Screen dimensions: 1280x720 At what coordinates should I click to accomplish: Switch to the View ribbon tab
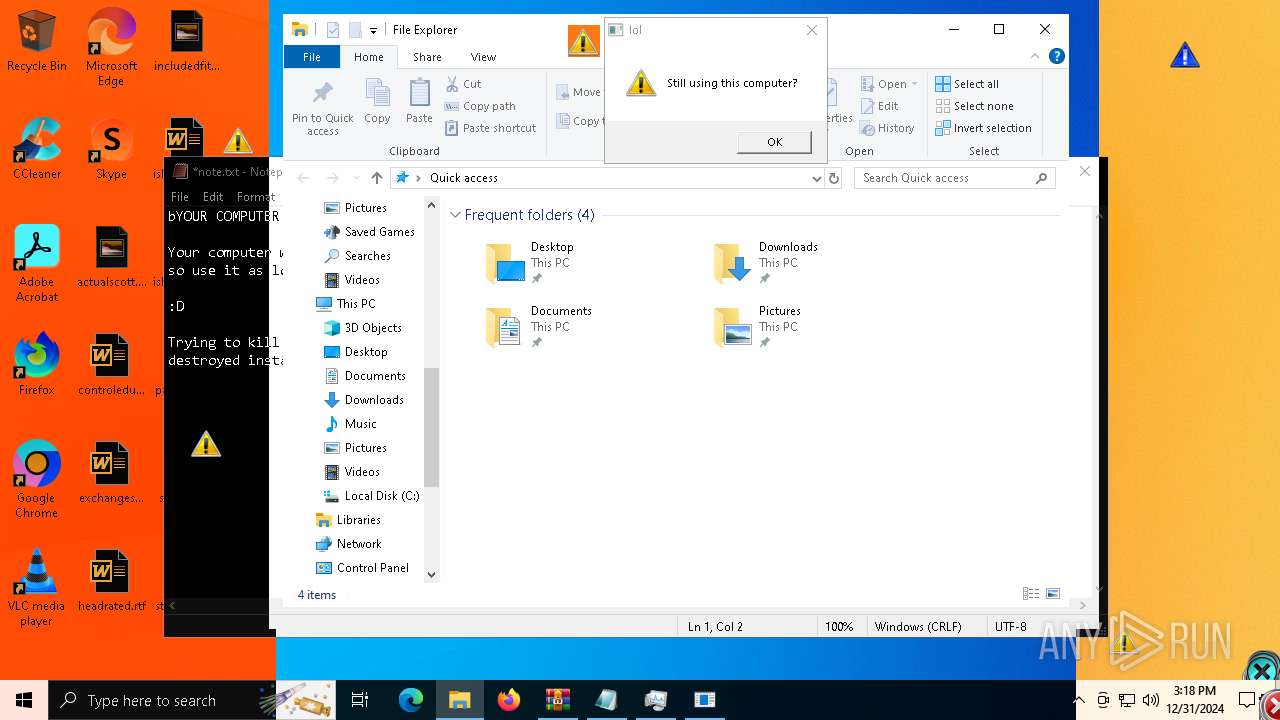[483, 57]
